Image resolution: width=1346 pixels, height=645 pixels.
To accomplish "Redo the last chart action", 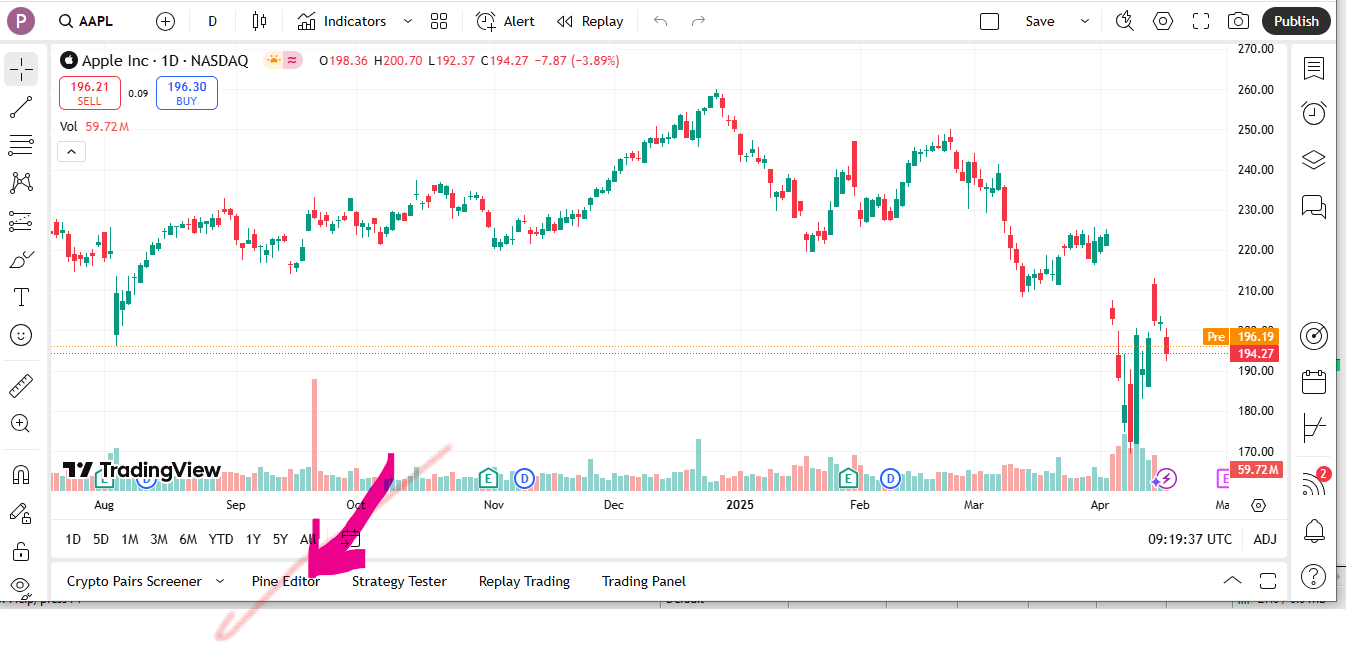I will pos(699,21).
